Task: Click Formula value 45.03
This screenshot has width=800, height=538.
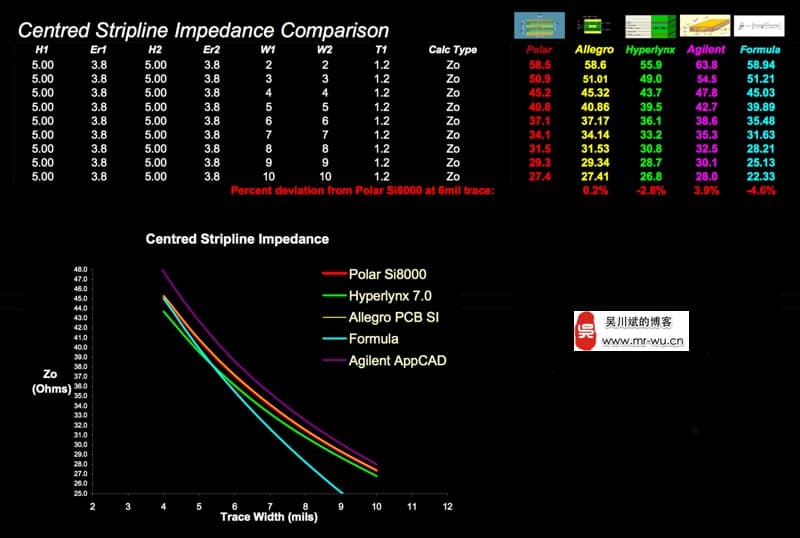Action: coord(761,93)
